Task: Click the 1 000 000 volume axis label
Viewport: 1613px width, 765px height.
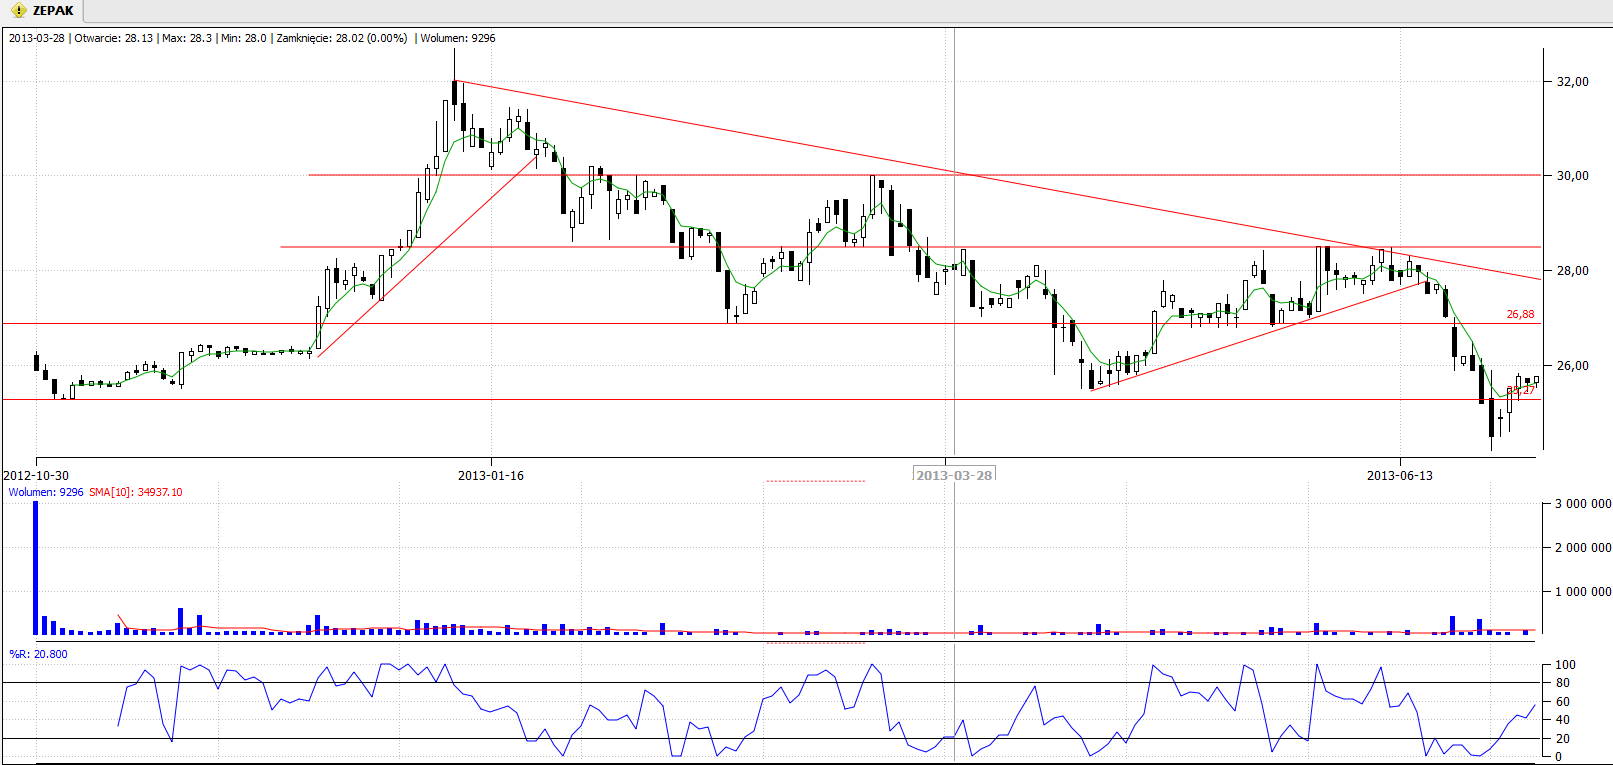Action: pyautogui.click(x=1582, y=592)
